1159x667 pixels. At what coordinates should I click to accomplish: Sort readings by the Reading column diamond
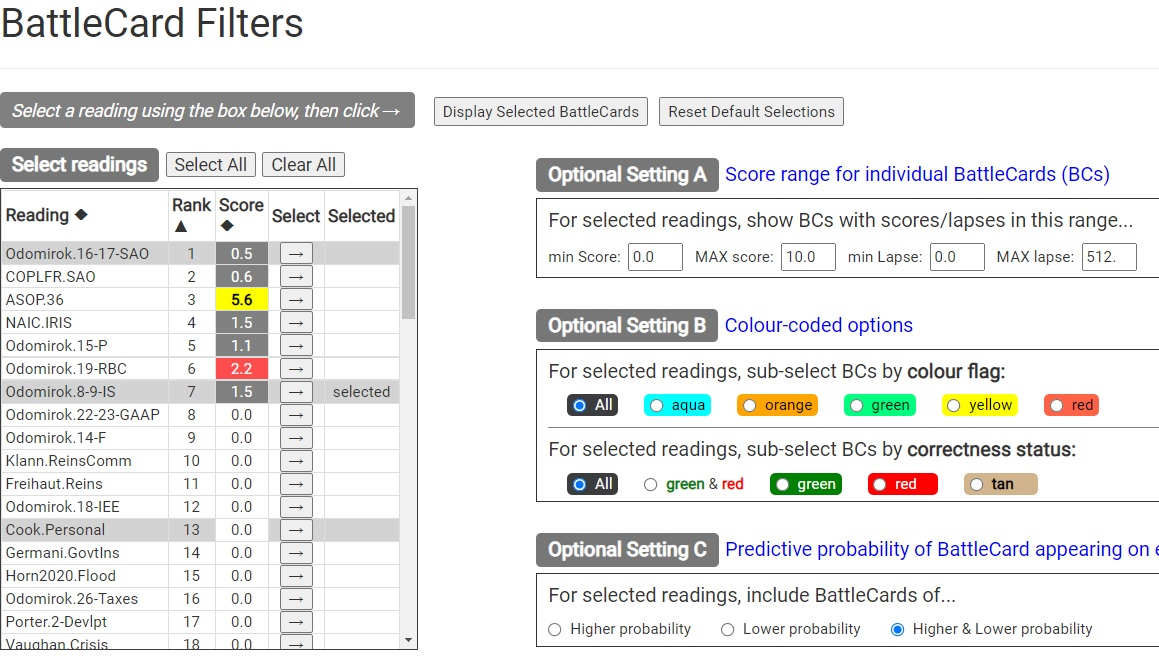pyautogui.click(x=81, y=215)
